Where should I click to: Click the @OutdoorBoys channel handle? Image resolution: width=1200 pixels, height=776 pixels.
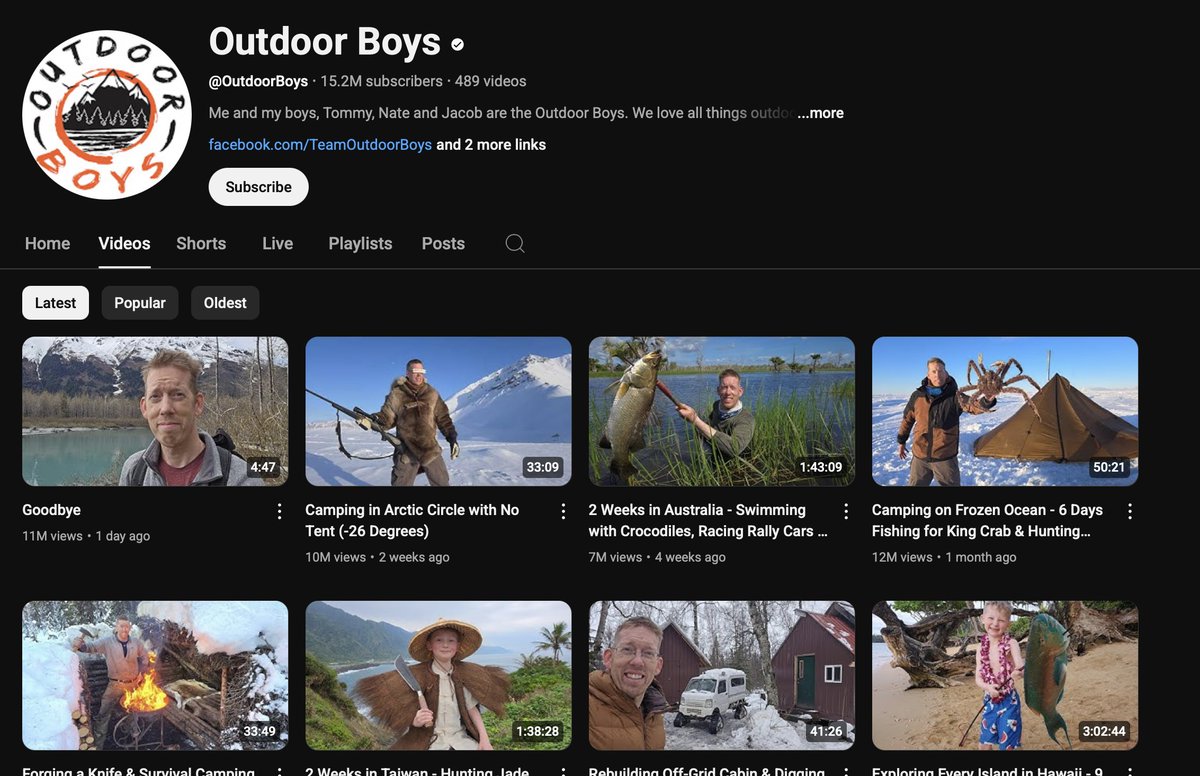click(x=258, y=81)
